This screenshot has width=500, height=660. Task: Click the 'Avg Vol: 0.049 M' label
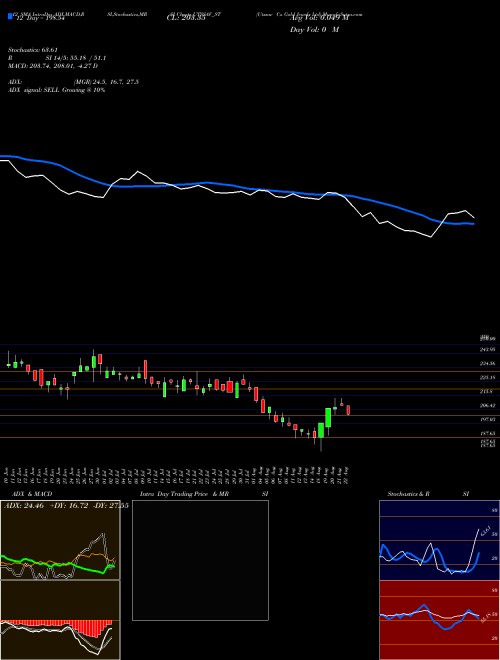(319, 19)
